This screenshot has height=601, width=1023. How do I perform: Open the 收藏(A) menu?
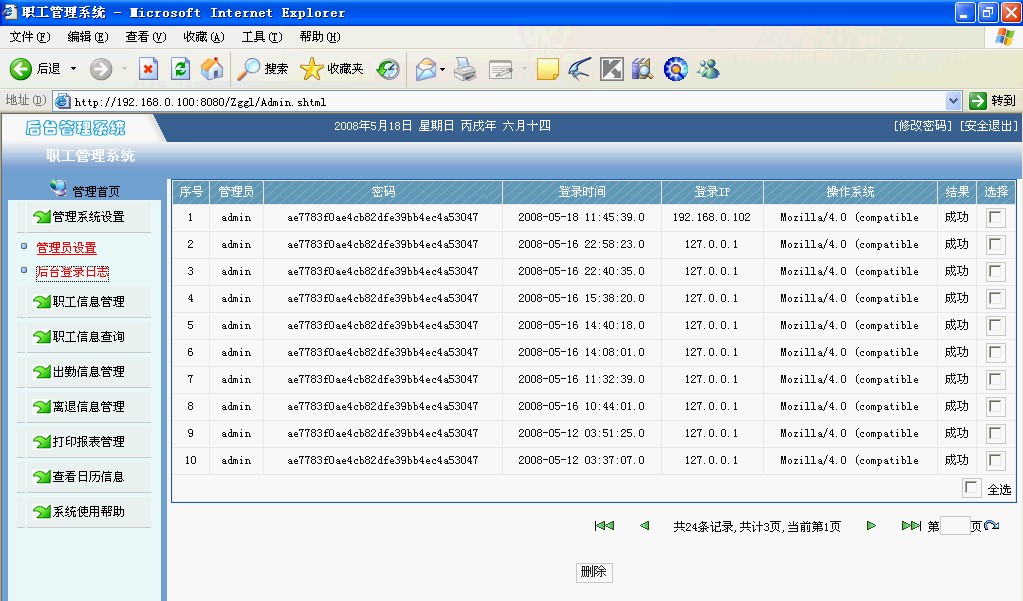point(204,37)
